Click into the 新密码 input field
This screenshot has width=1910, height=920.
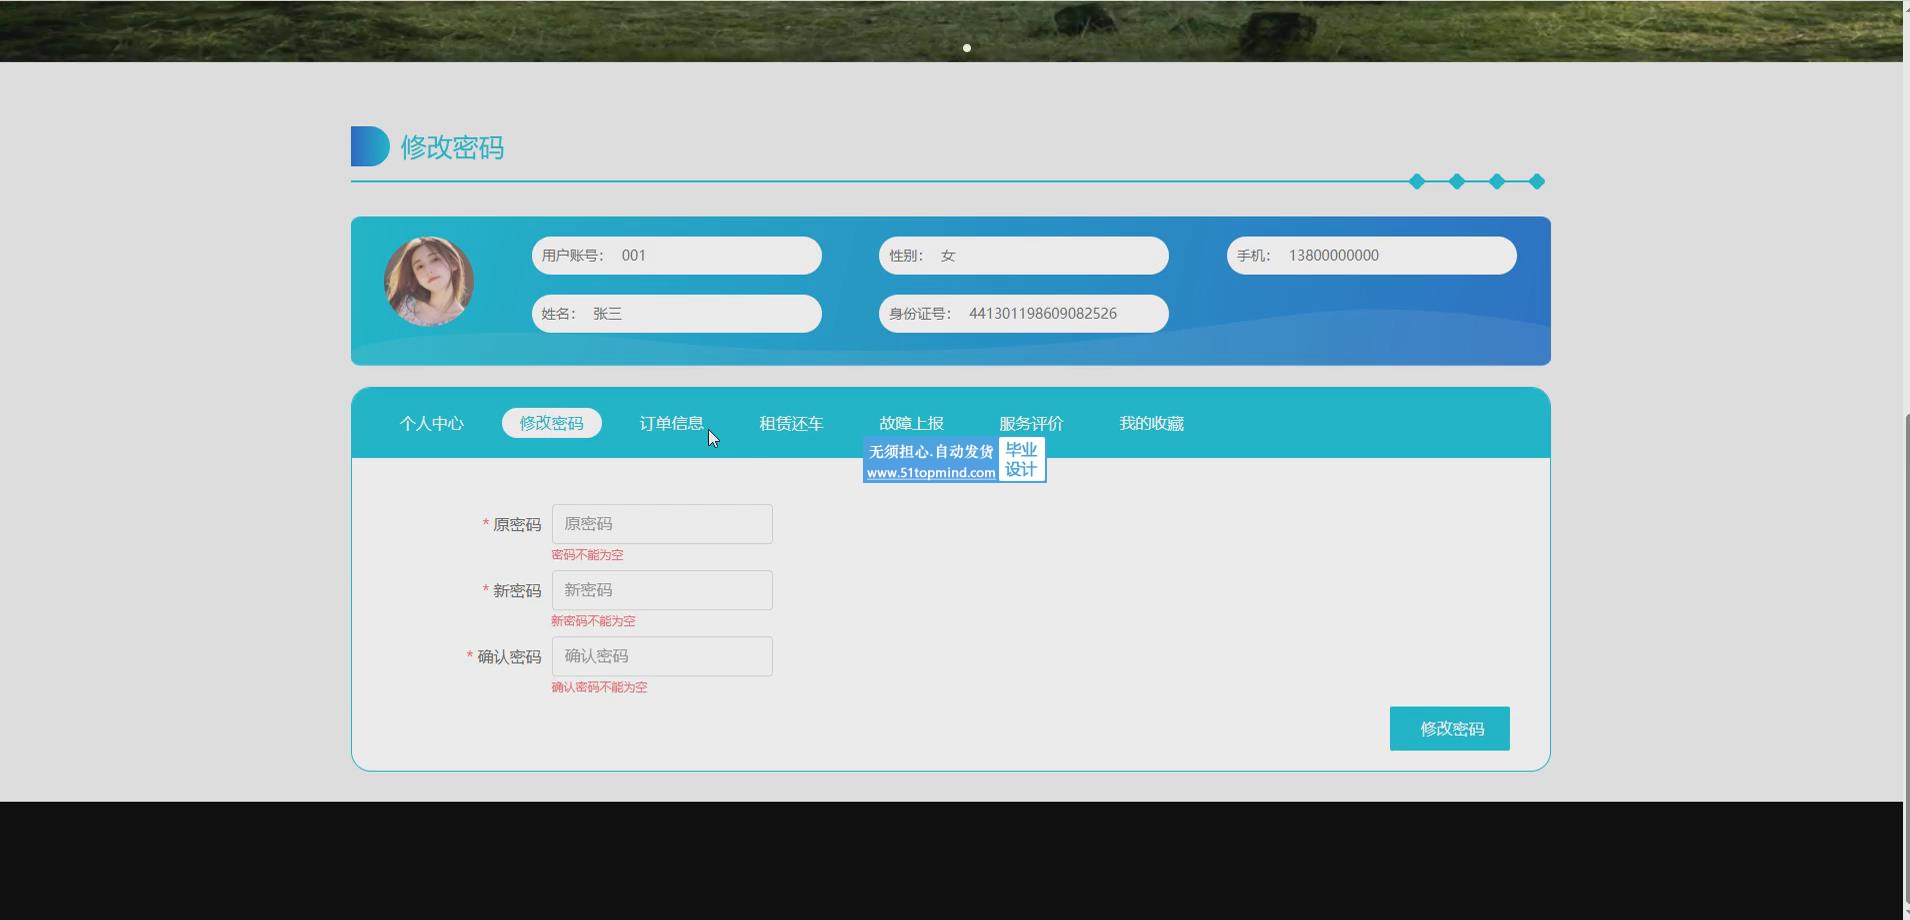662,590
